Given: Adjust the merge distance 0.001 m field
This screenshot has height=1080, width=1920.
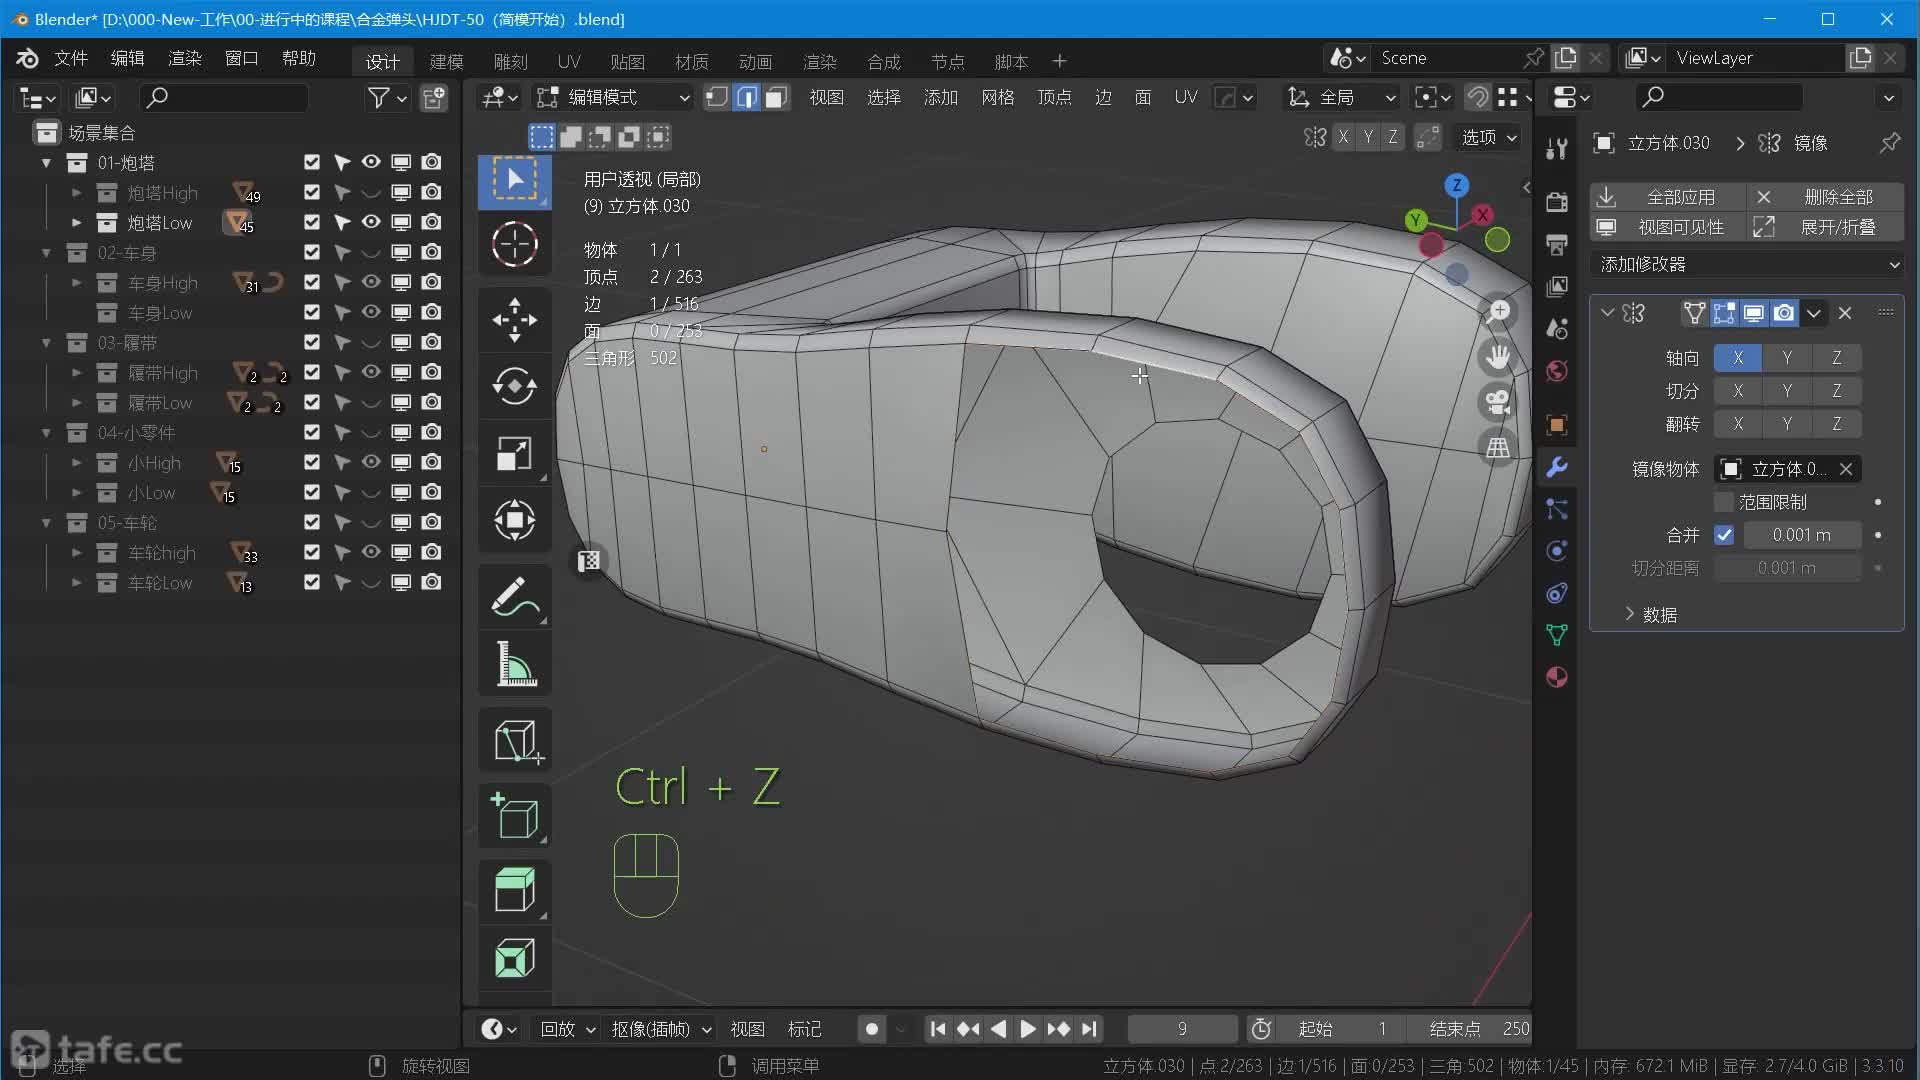Looking at the screenshot, I should tap(1801, 535).
